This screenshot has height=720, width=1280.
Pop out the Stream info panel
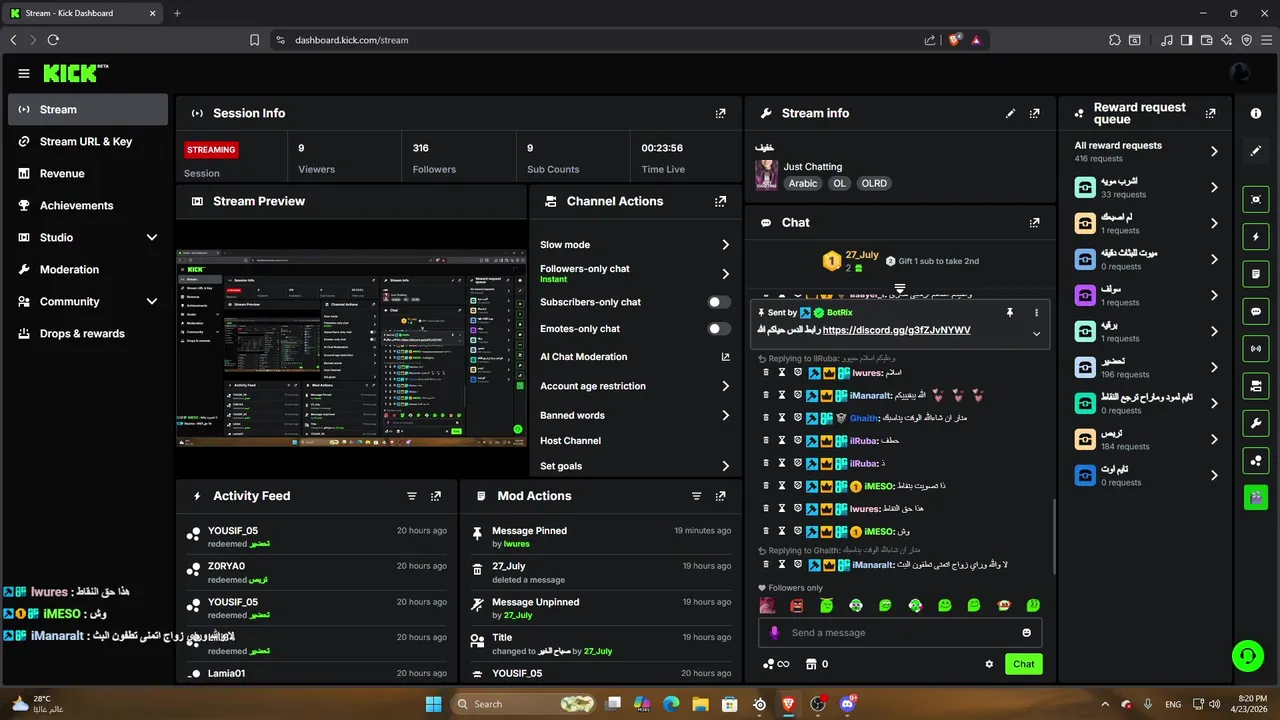pyautogui.click(x=1035, y=113)
